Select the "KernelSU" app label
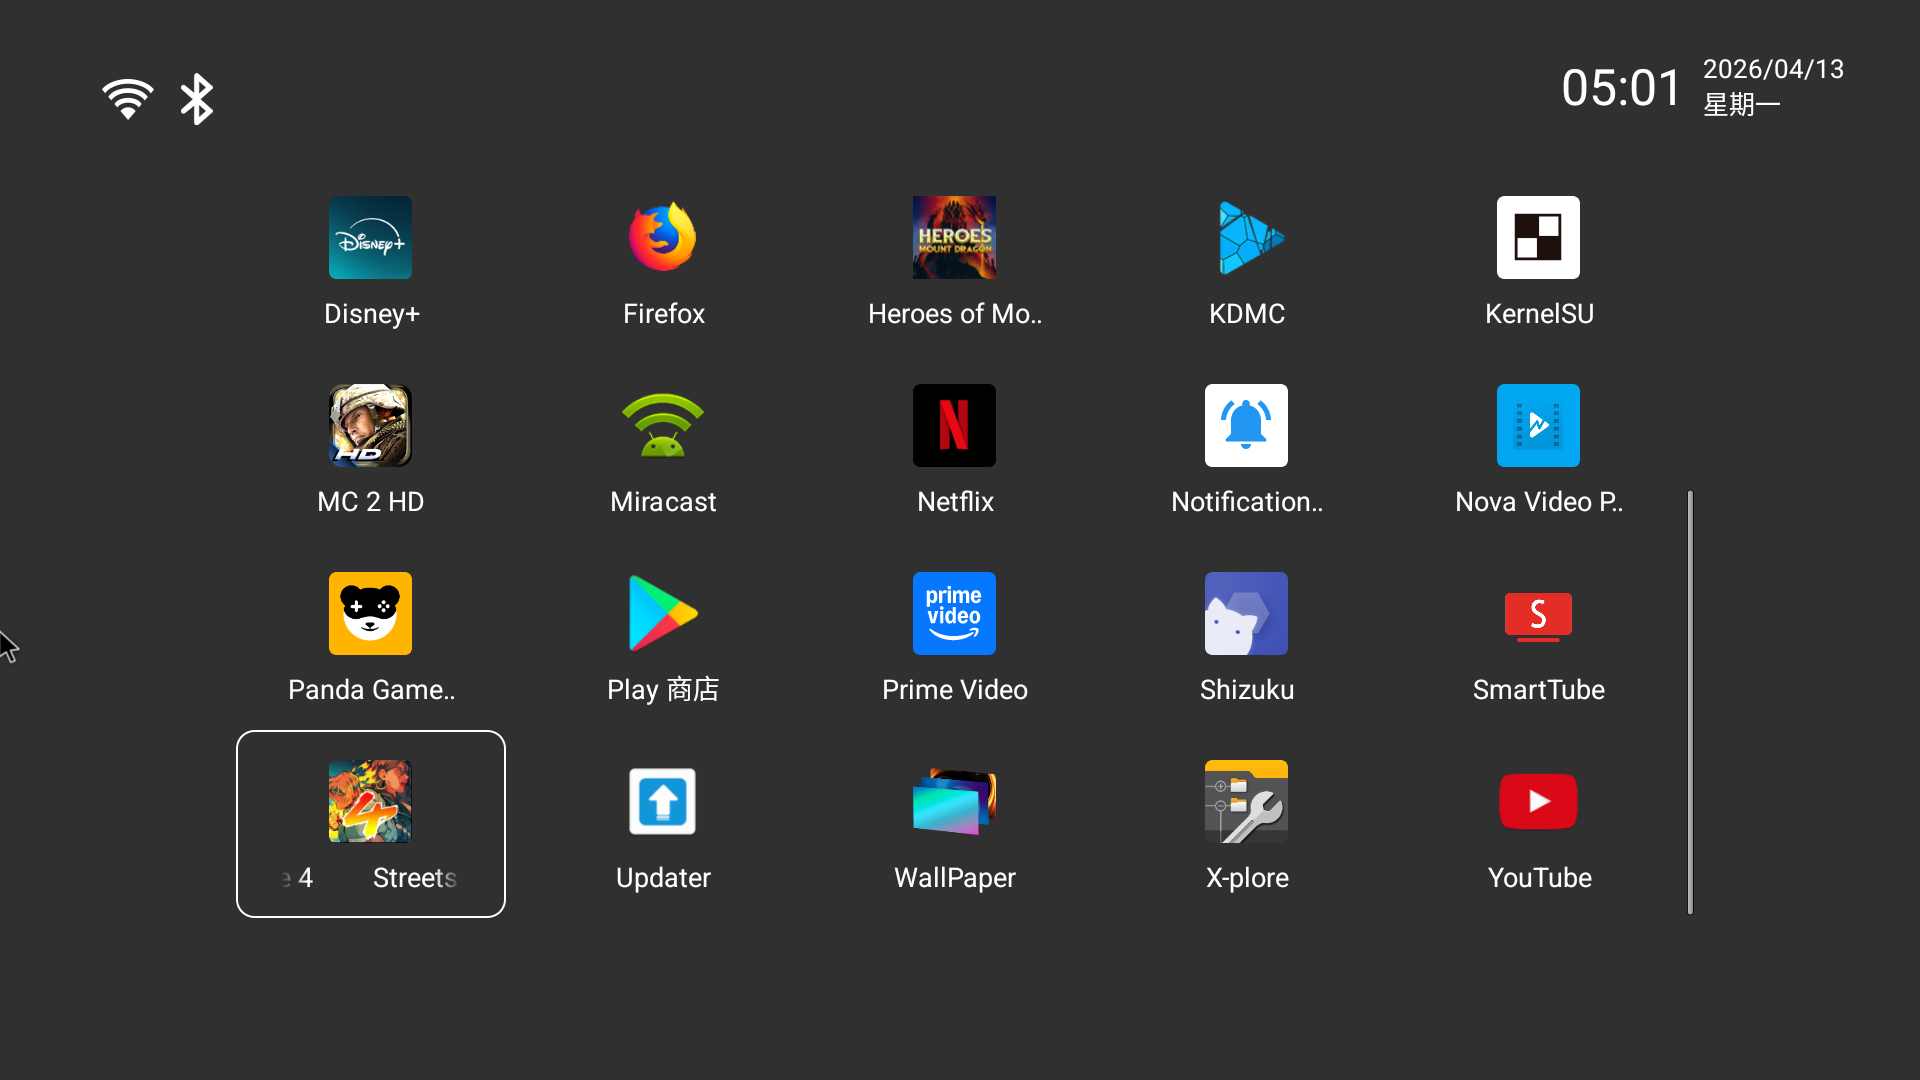This screenshot has width=1920, height=1080. click(x=1539, y=314)
